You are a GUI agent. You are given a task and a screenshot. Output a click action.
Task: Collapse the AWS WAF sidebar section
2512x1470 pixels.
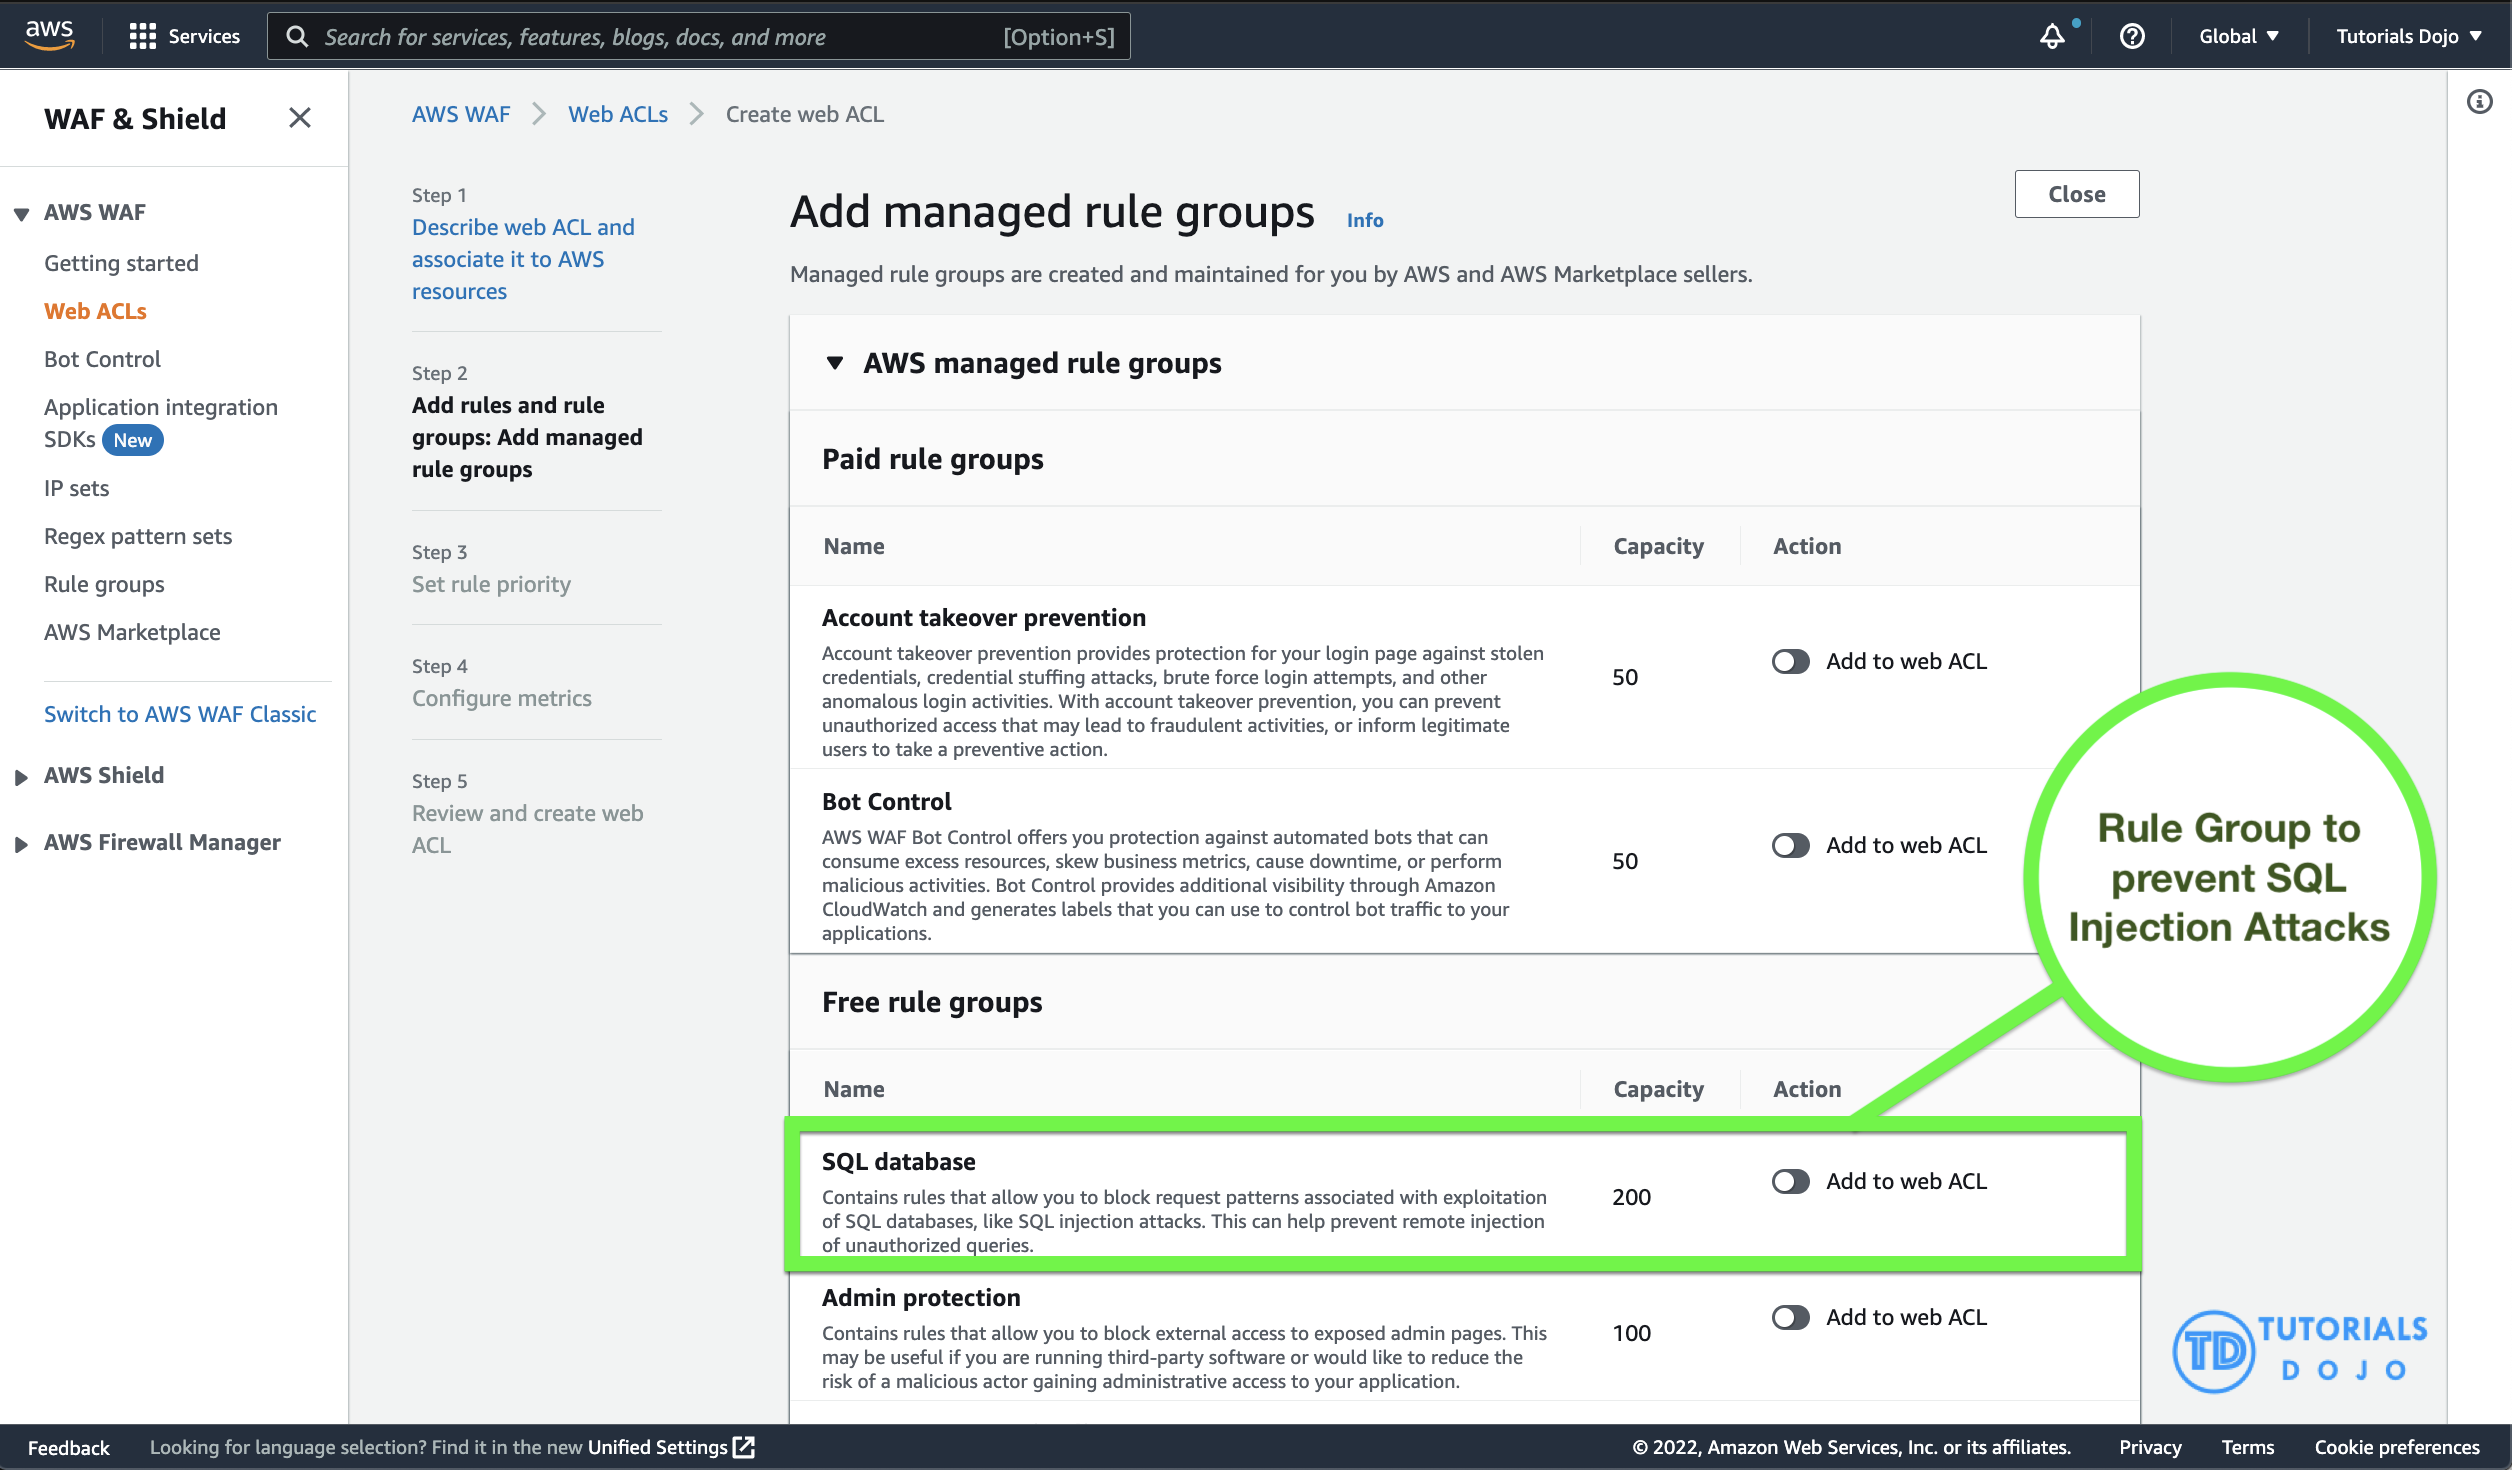[21, 213]
